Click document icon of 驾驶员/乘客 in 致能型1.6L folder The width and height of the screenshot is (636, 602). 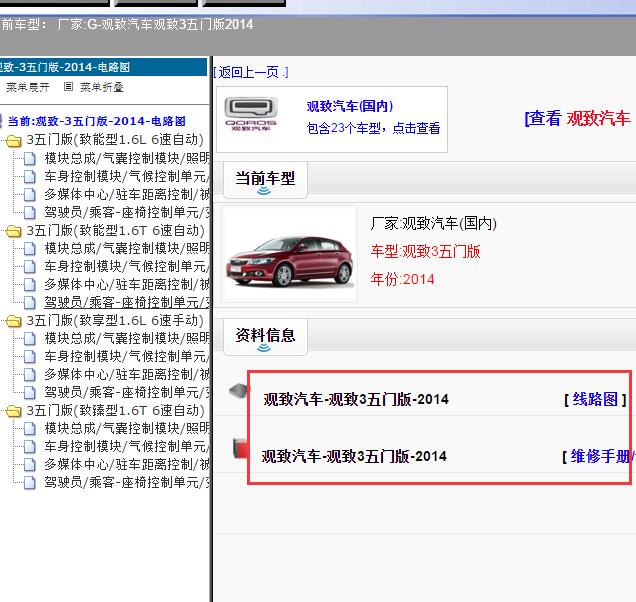(x=30, y=213)
